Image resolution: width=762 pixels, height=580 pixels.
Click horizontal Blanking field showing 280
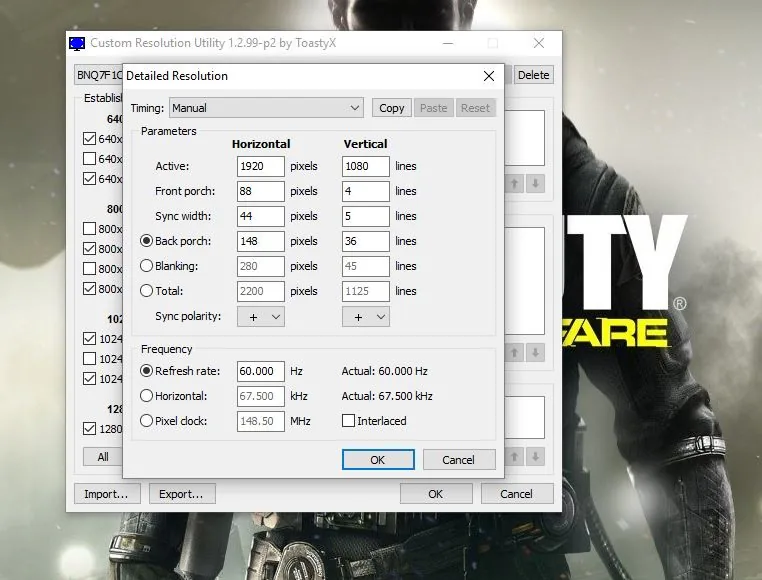[x=261, y=266]
